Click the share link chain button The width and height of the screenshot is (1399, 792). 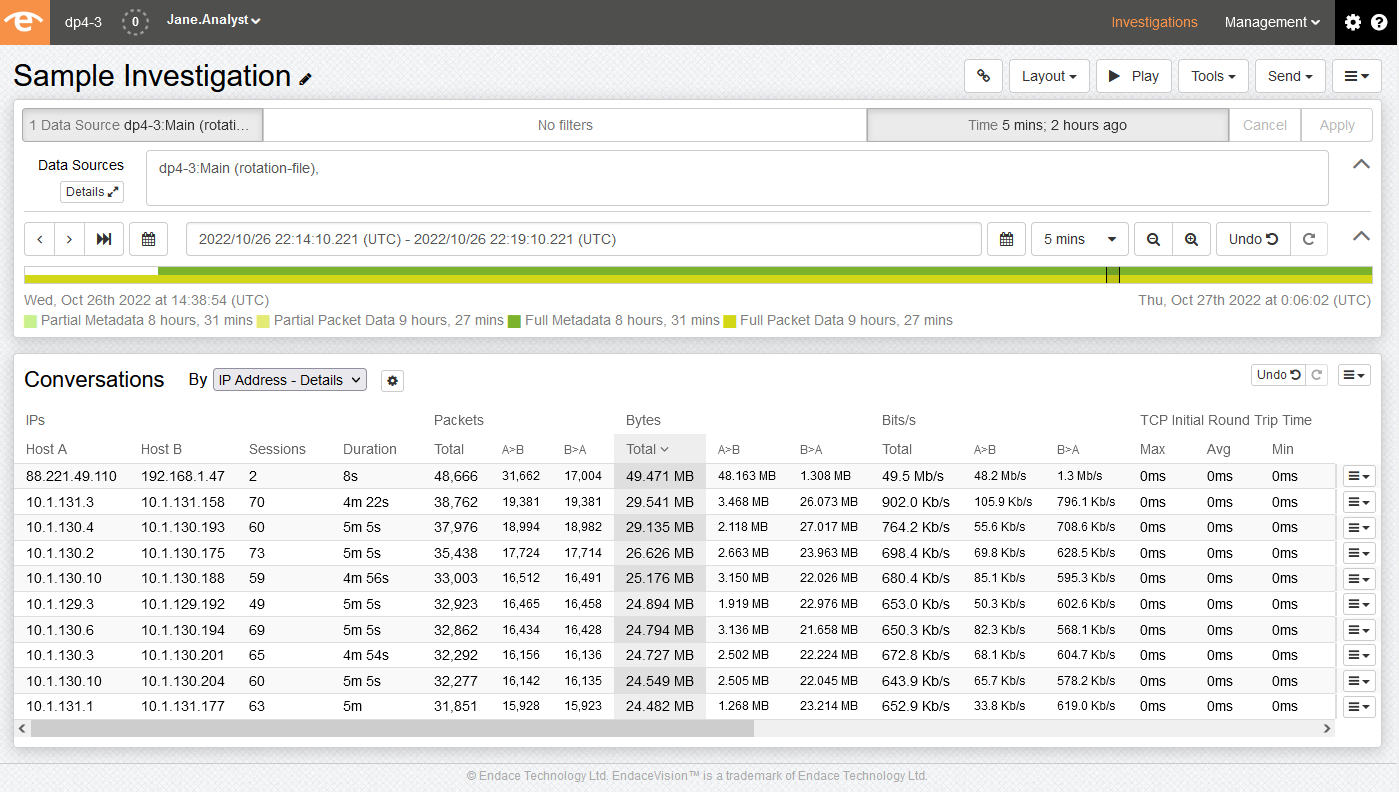click(983, 76)
